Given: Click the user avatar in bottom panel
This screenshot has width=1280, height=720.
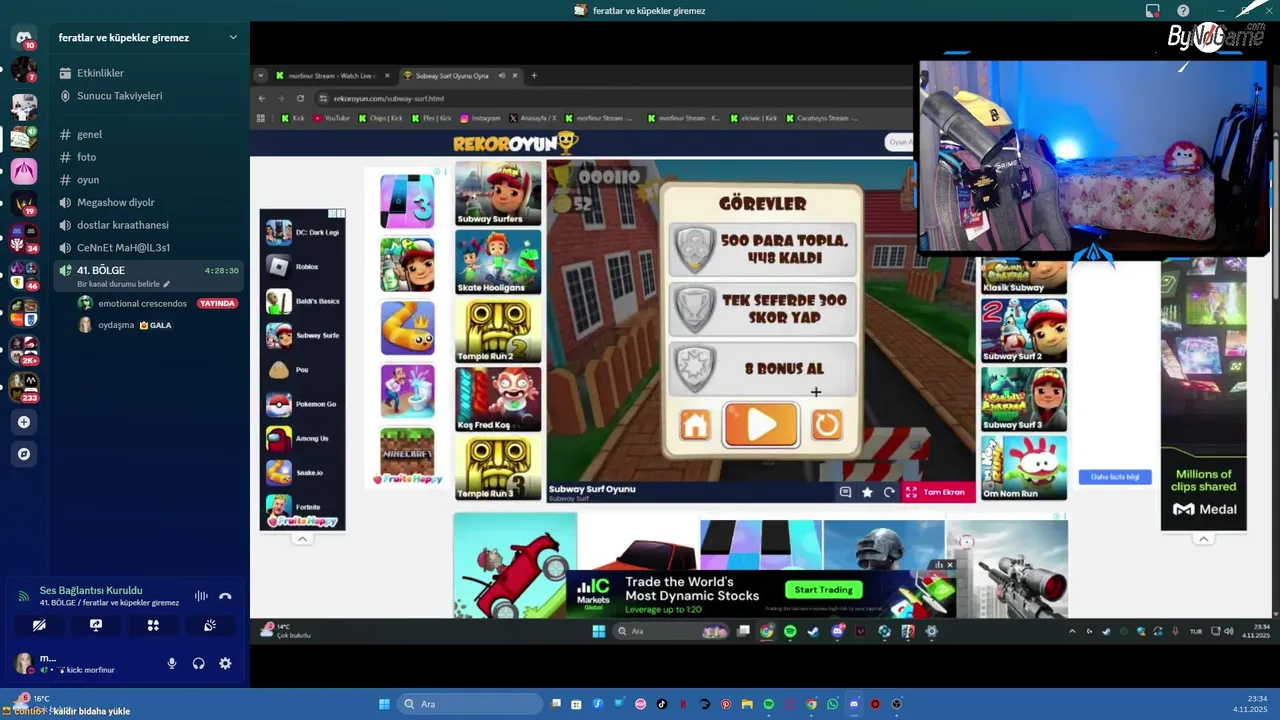Looking at the screenshot, I should coord(22,663).
